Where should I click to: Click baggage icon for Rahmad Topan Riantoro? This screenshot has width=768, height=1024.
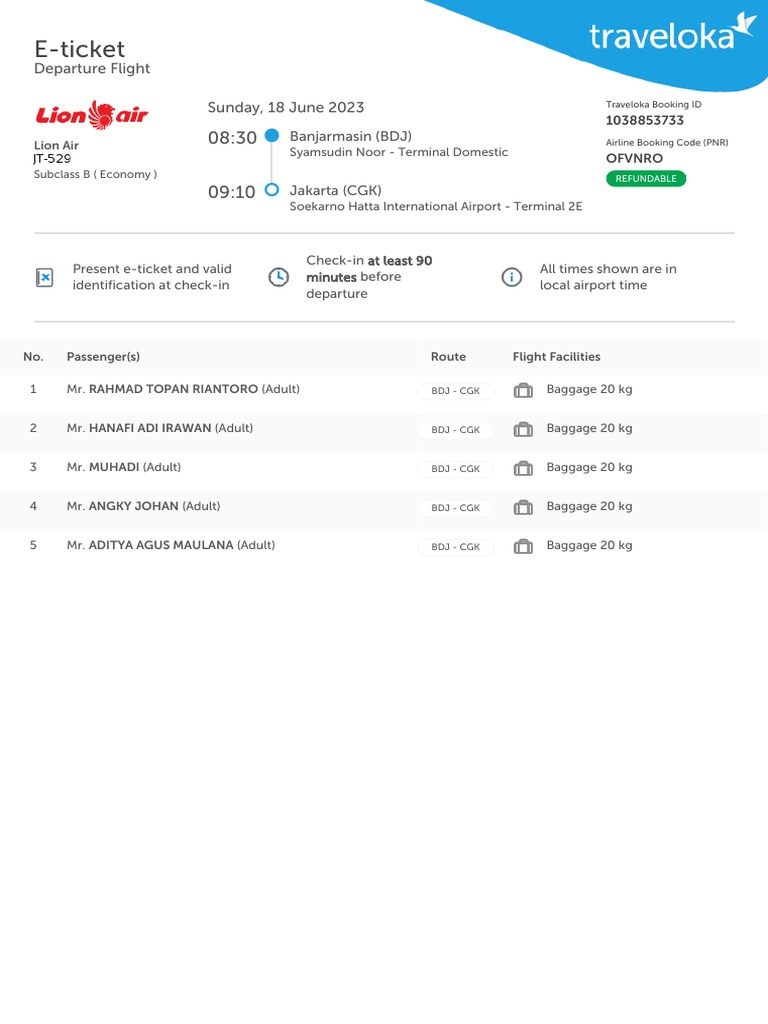click(523, 390)
